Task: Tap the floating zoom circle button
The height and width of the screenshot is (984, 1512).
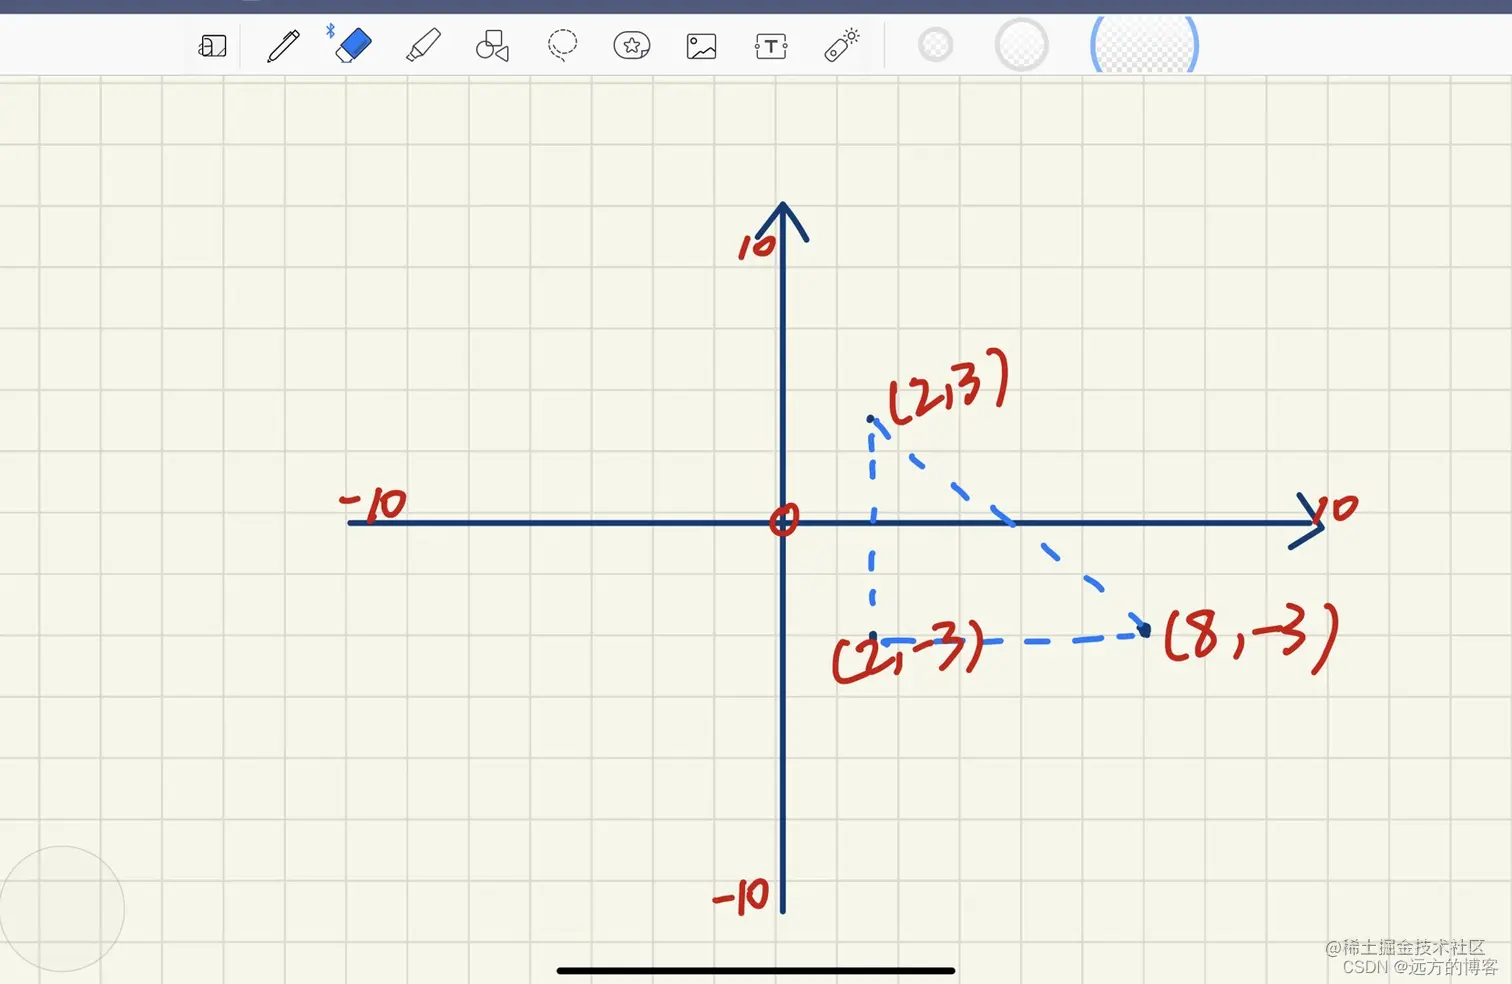Action: coord(62,909)
